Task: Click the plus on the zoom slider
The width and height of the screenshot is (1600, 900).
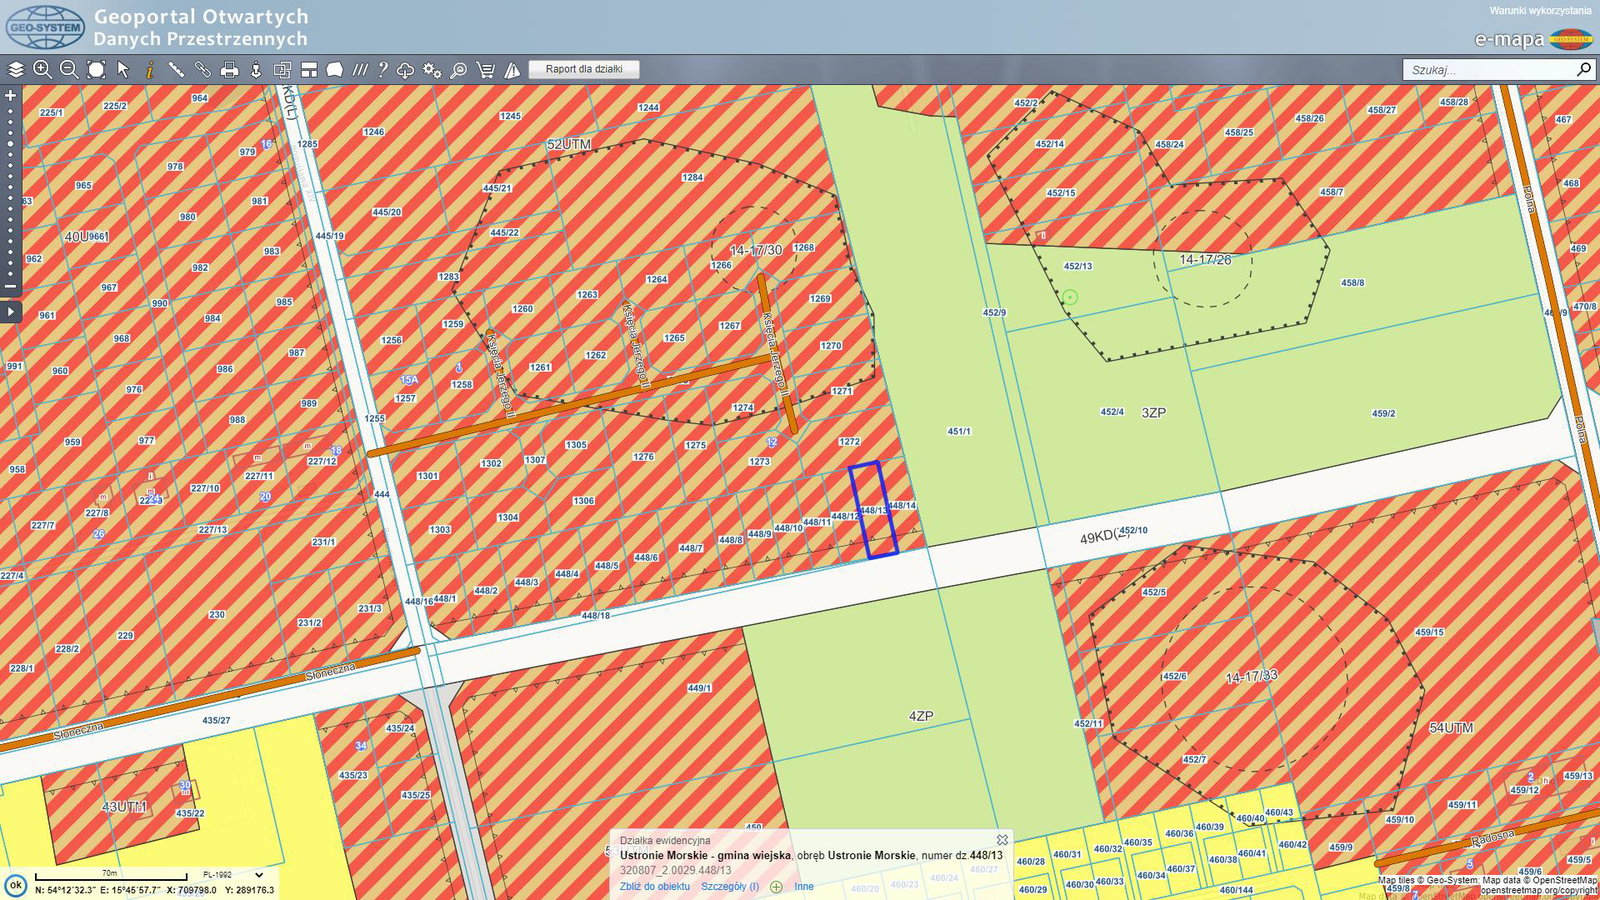Action: click(x=11, y=96)
